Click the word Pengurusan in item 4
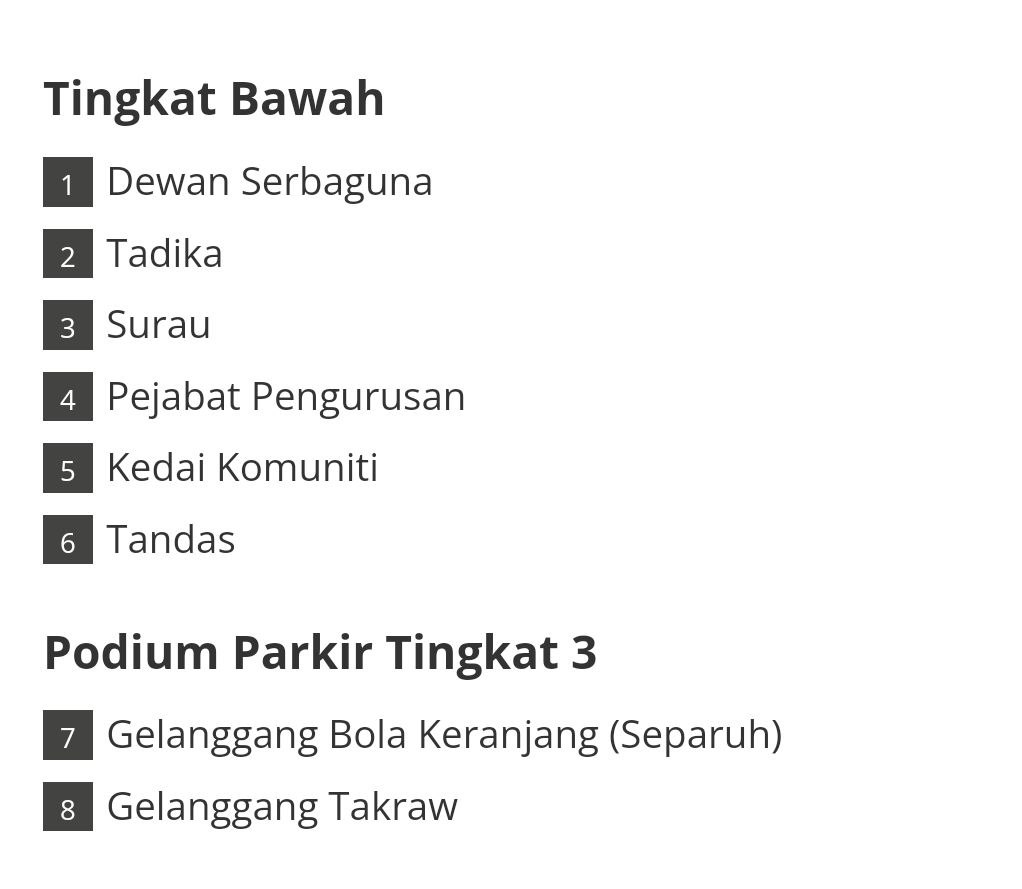 pyautogui.click(x=358, y=397)
